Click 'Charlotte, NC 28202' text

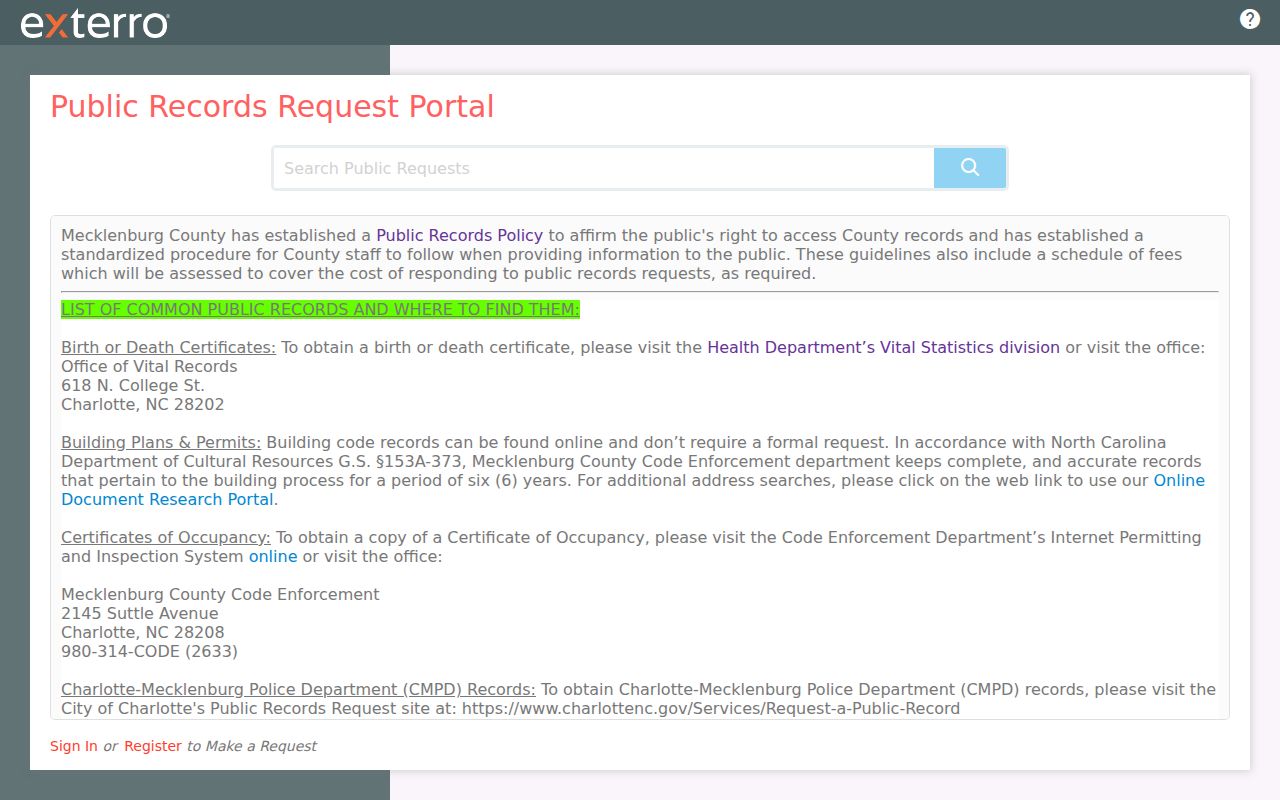click(143, 405)
